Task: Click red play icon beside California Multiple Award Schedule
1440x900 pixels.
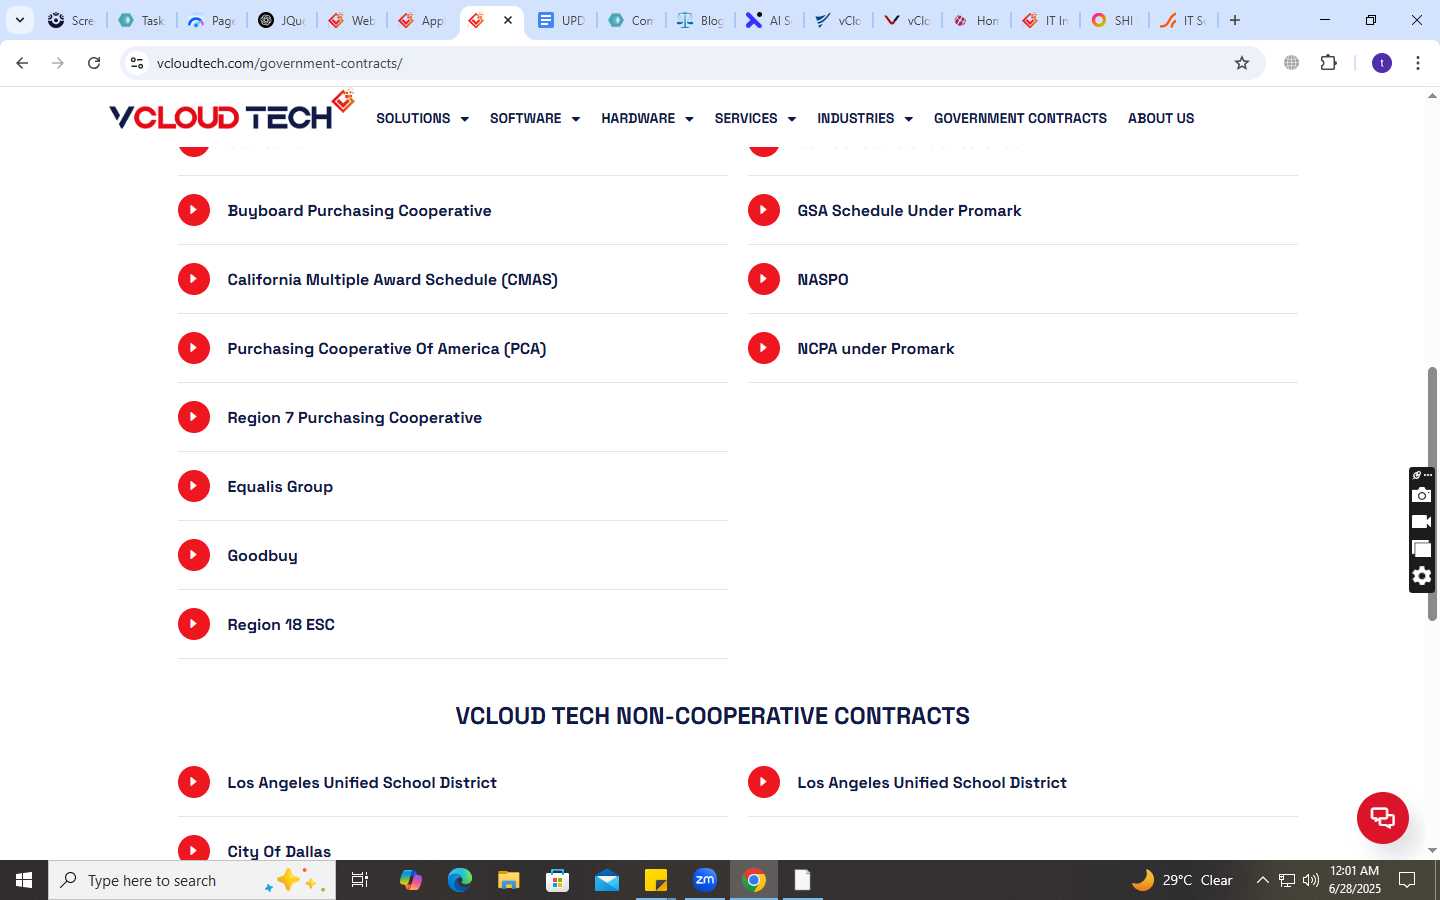Action: [194, 279]
